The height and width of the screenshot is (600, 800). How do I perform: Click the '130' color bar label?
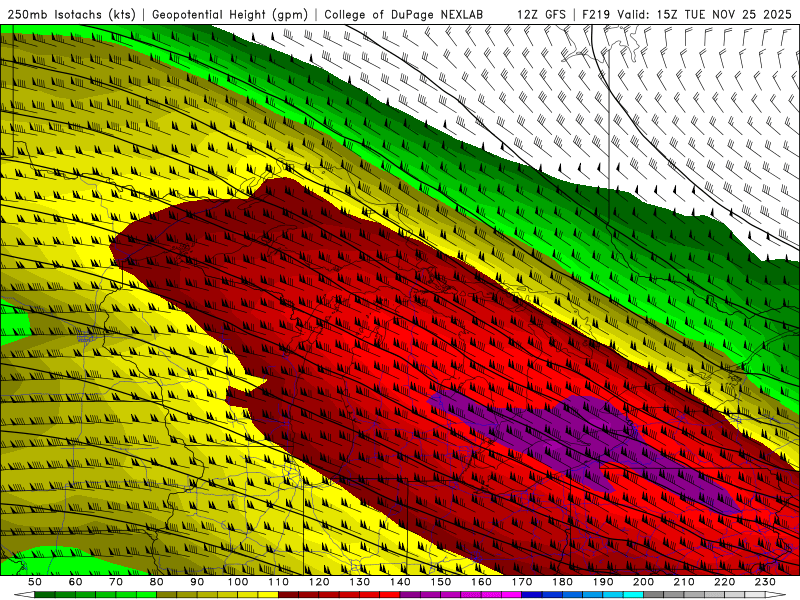pos(359,582)
